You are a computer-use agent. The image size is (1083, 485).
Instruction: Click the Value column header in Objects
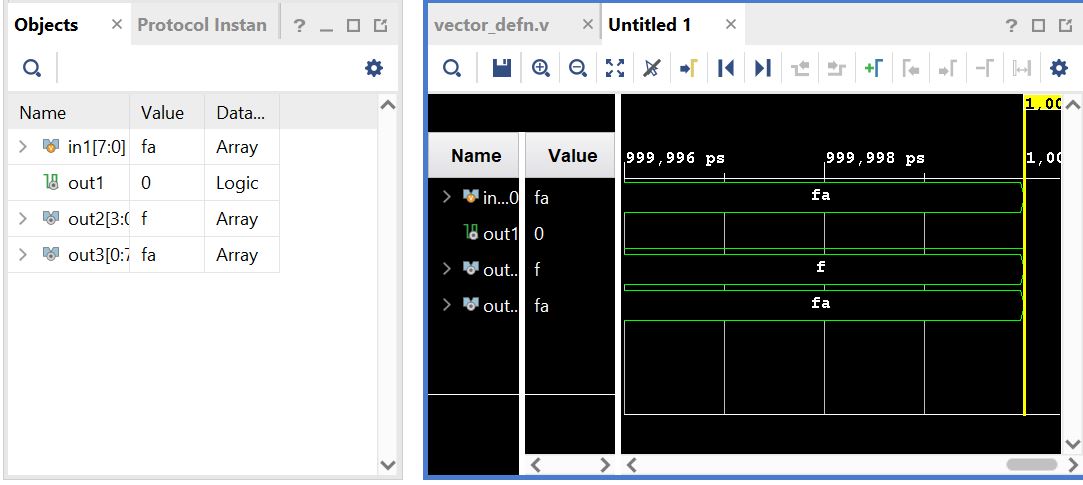pos(163,113)
